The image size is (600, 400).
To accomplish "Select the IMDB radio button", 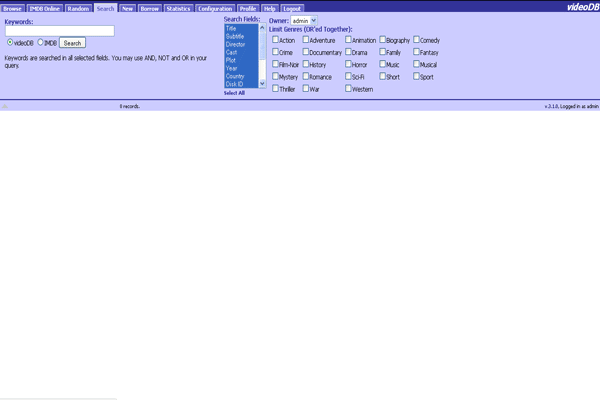I will (41, 43).
